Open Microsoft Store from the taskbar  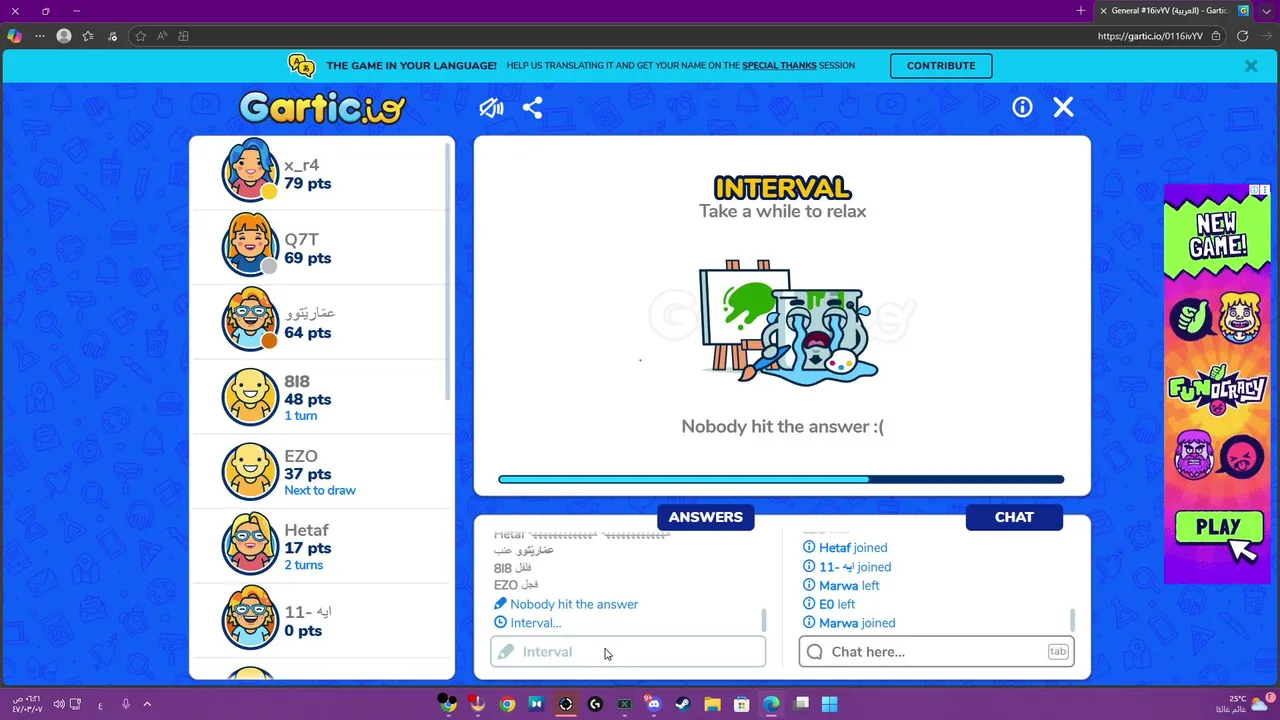[741, 704]
